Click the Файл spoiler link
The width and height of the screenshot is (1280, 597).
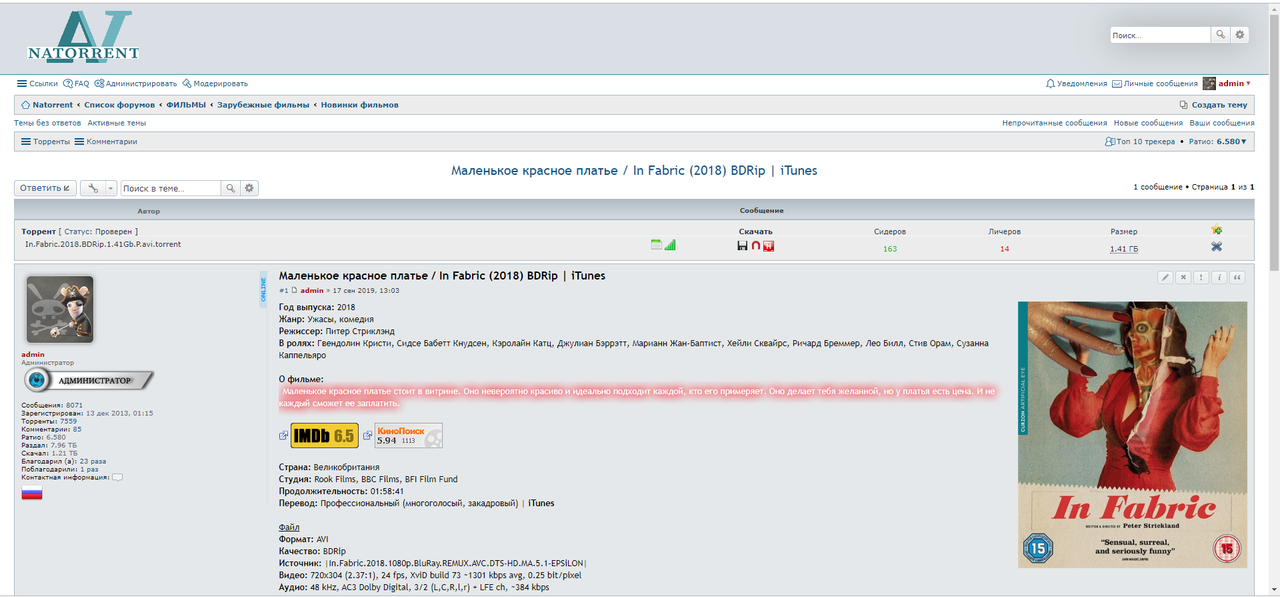tap(289, 527)
